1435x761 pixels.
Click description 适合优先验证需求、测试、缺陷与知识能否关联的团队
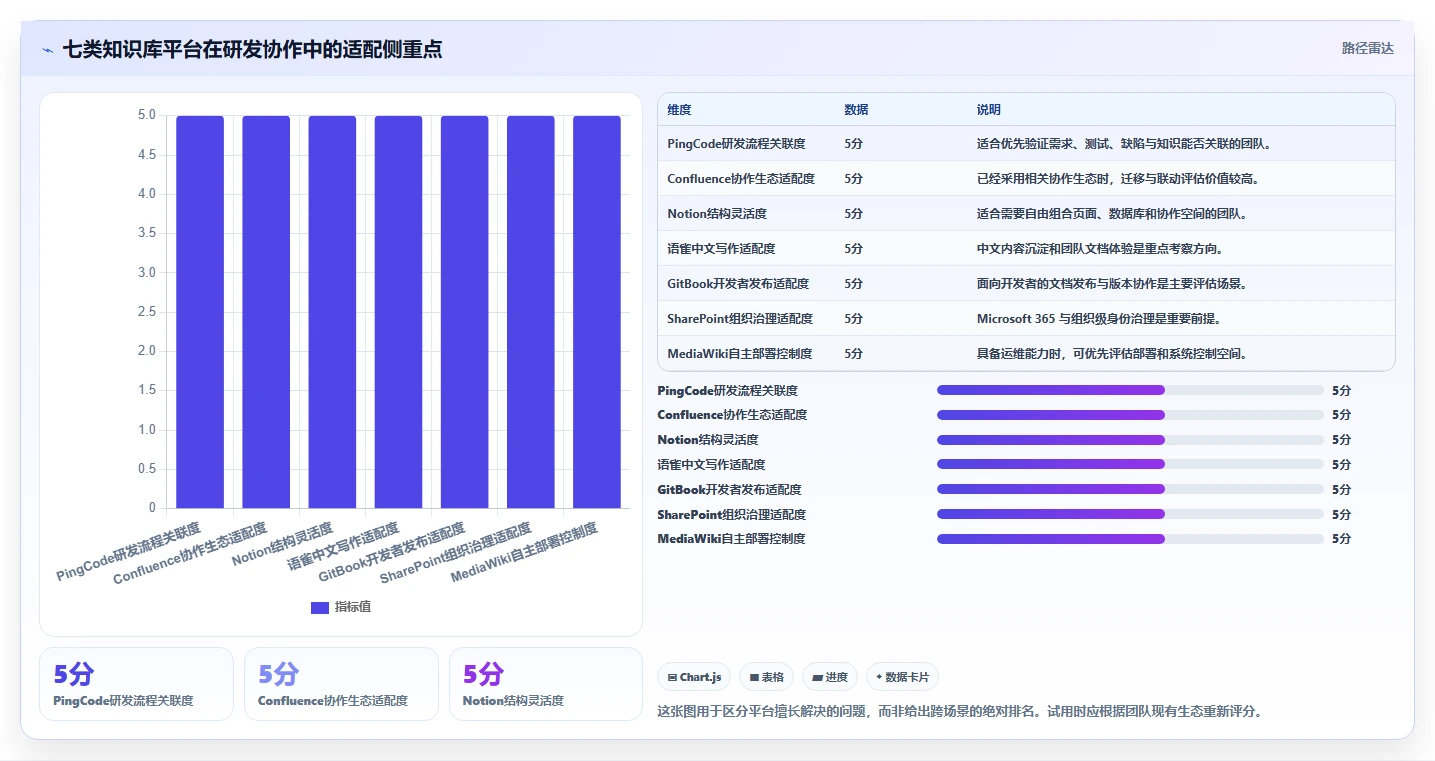pos(1124,144)
